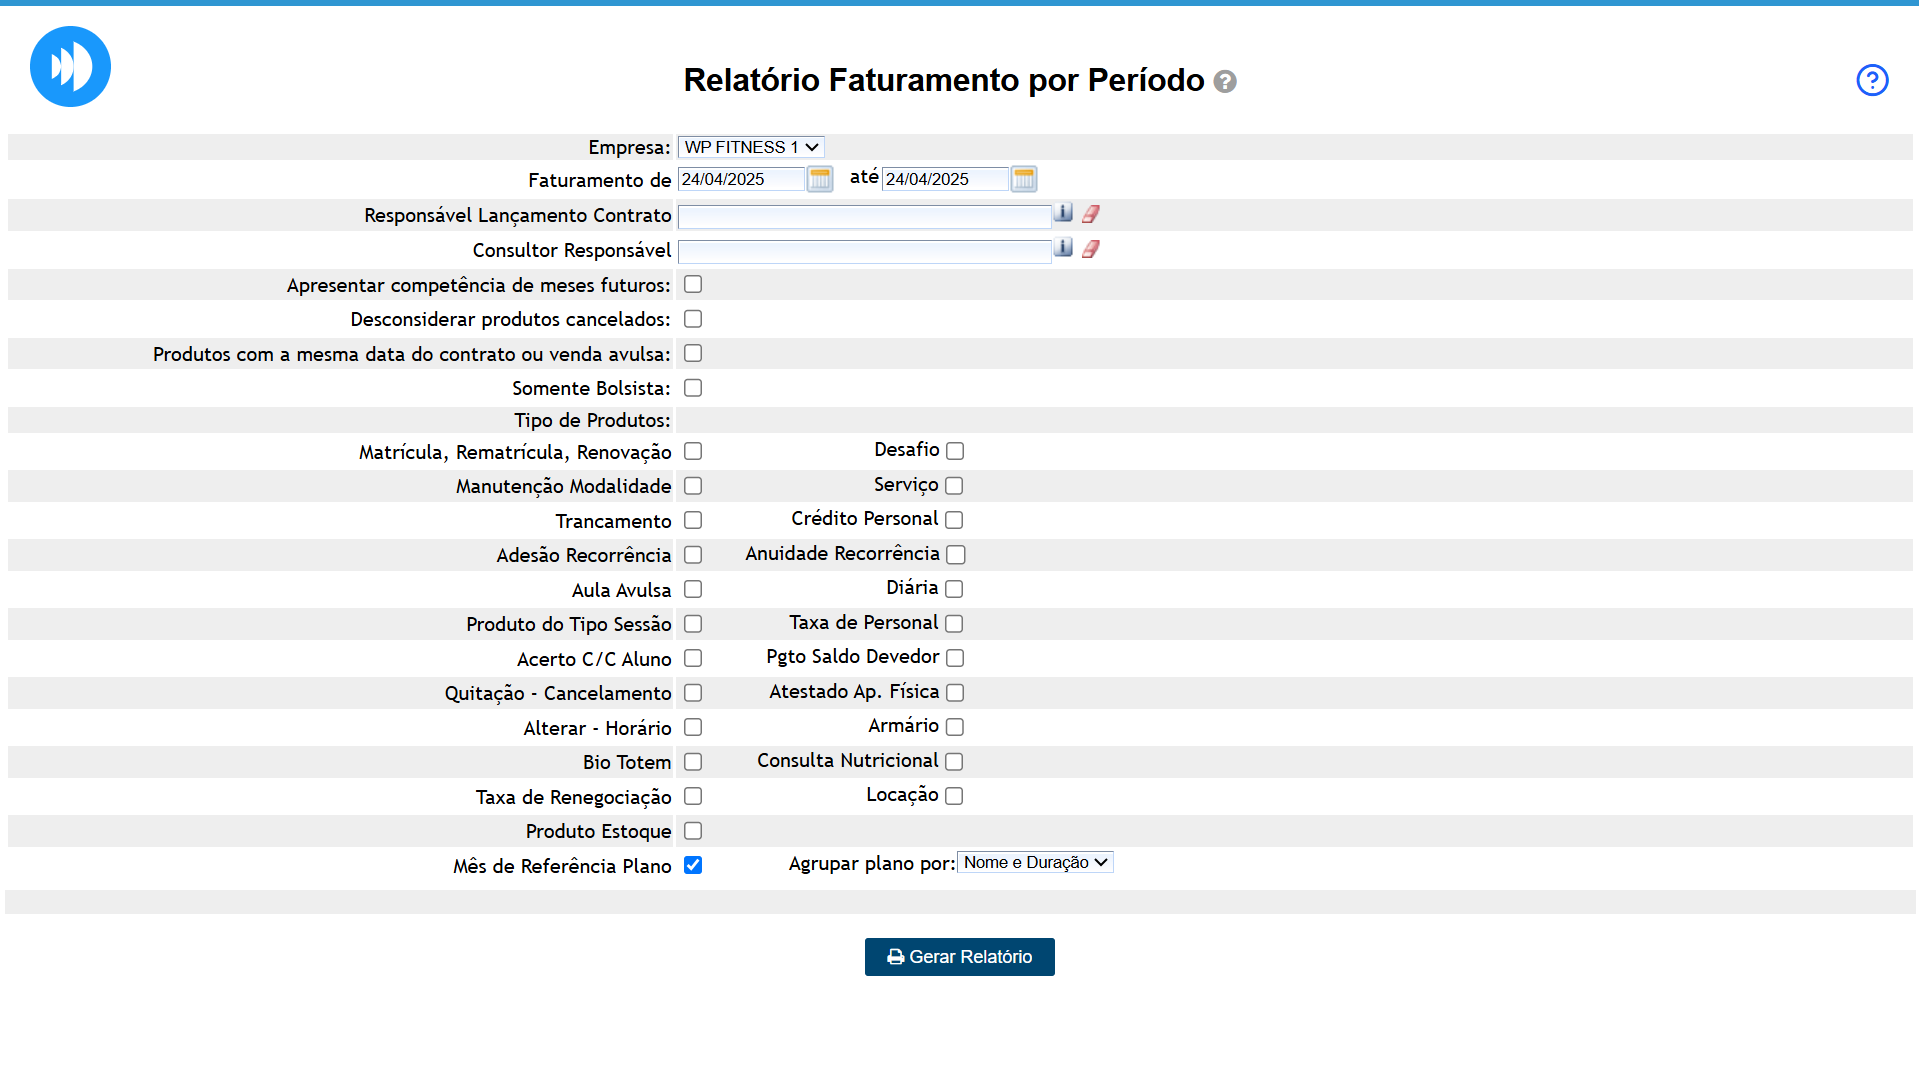Screen dimensions: 1919x1078
Task: Click the 'Gerar Relatório' button
Action: tap(959, 957)
